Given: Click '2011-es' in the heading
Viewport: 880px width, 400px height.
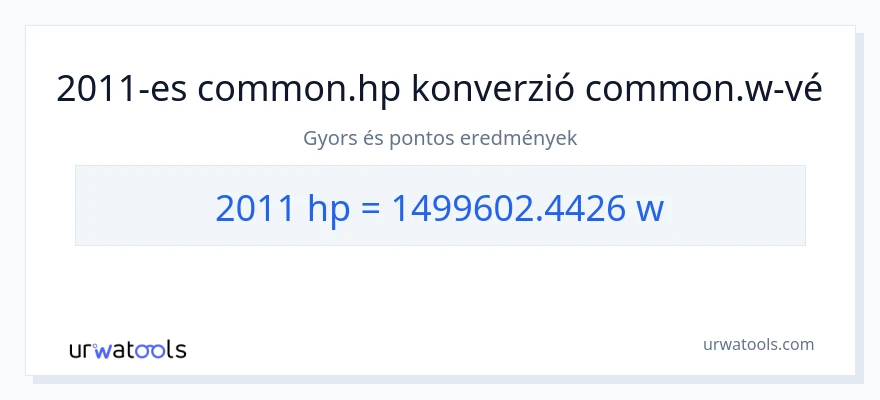Looking at the screenshot, I should click(x=122, y=89).
